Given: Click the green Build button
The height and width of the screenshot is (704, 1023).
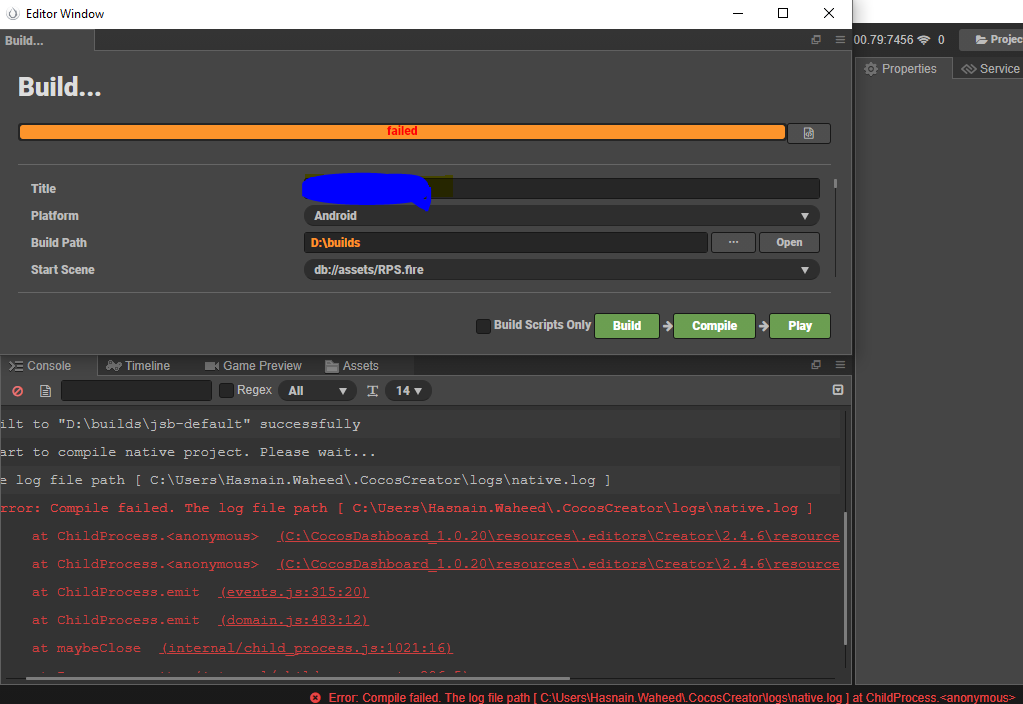Looking at the screenshot, I should [627, 326].
